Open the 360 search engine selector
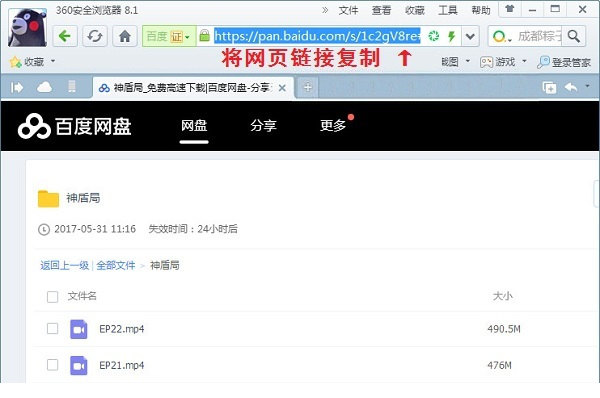The width and height of the screenshot is (600, 398). [502, 37]
